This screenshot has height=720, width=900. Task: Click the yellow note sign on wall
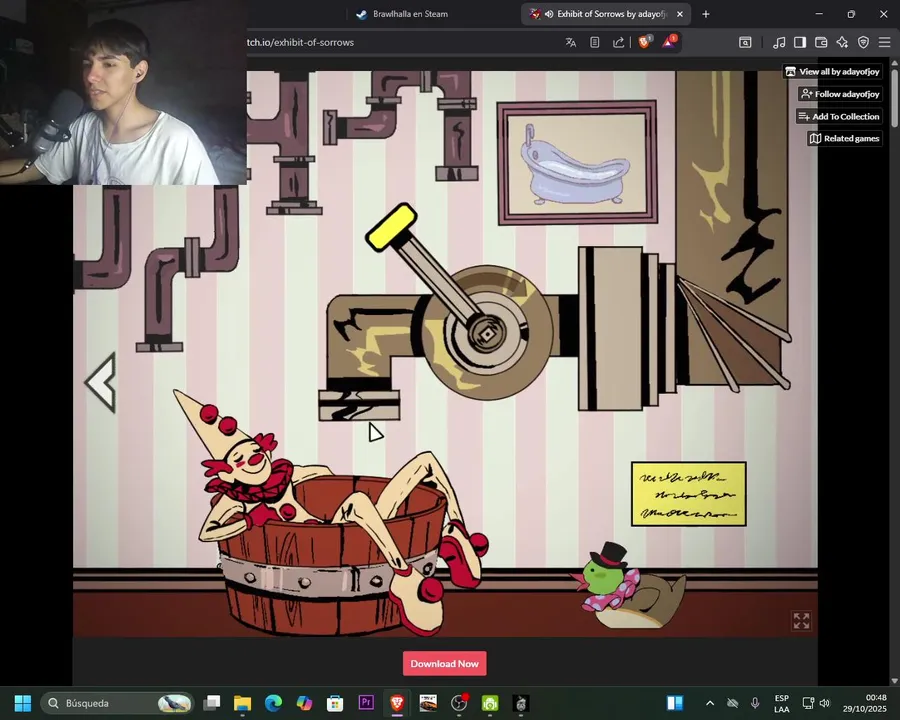click(689, 494)
